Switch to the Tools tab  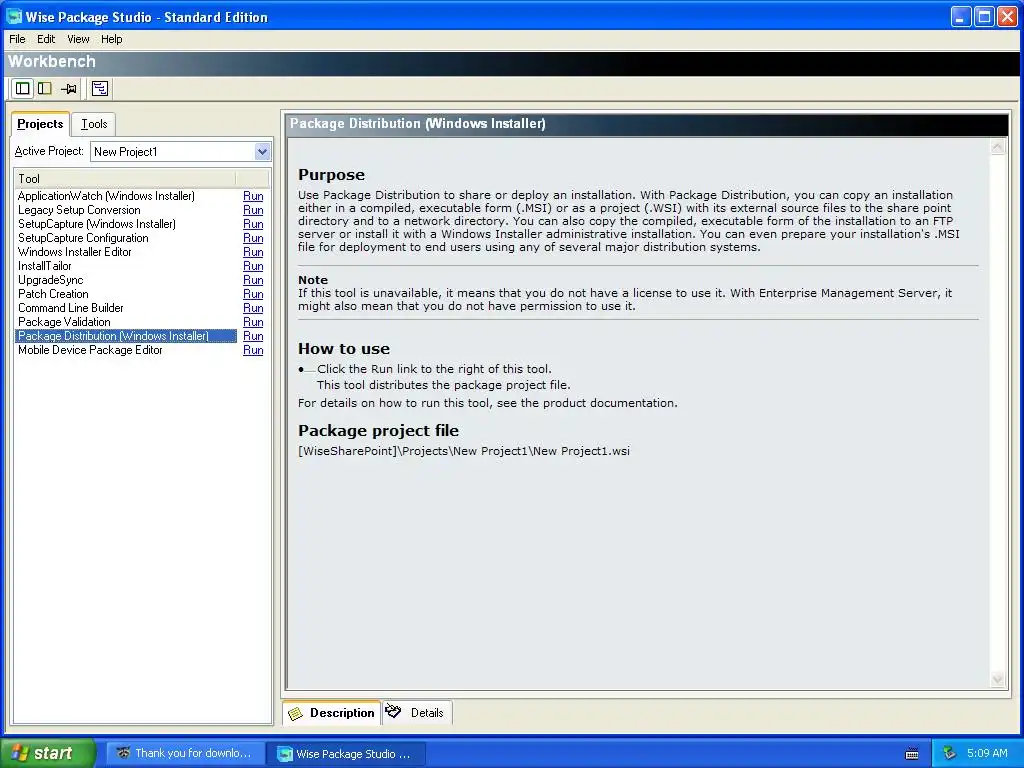tap(94, 123)
